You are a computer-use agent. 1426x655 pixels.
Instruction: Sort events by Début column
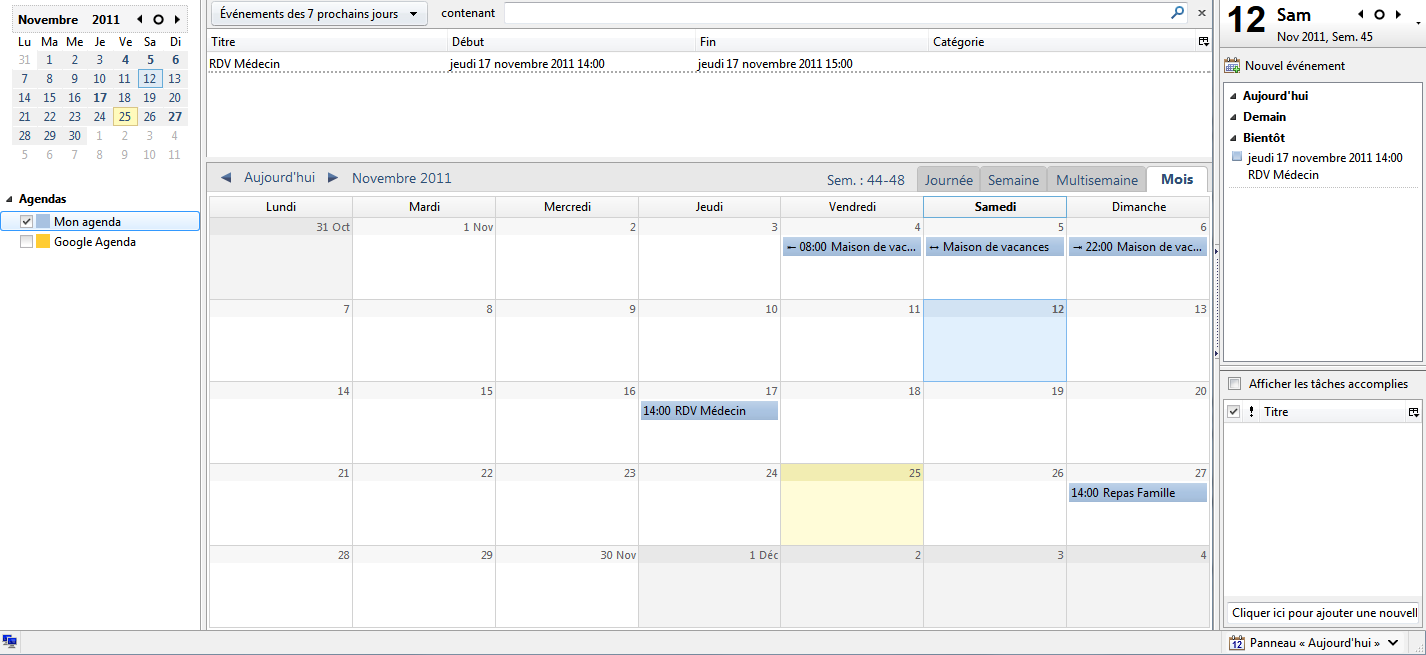pyautogui.click(x=572, y=42)
